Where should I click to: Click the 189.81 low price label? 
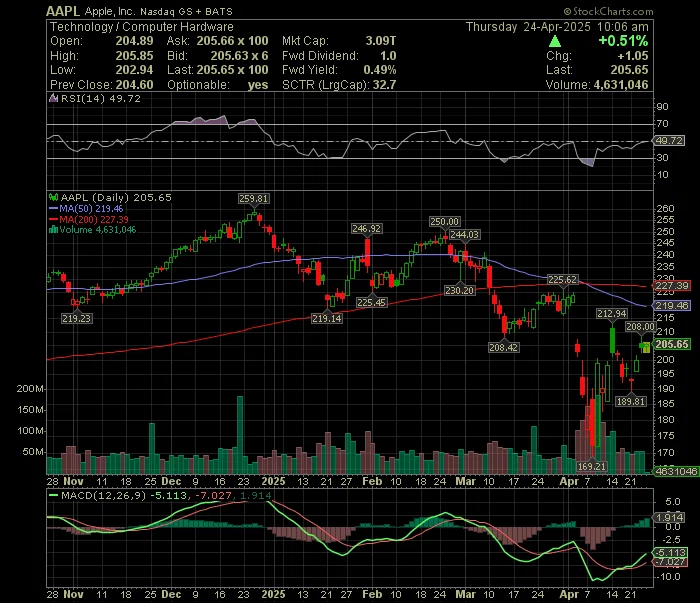[631, 402]
